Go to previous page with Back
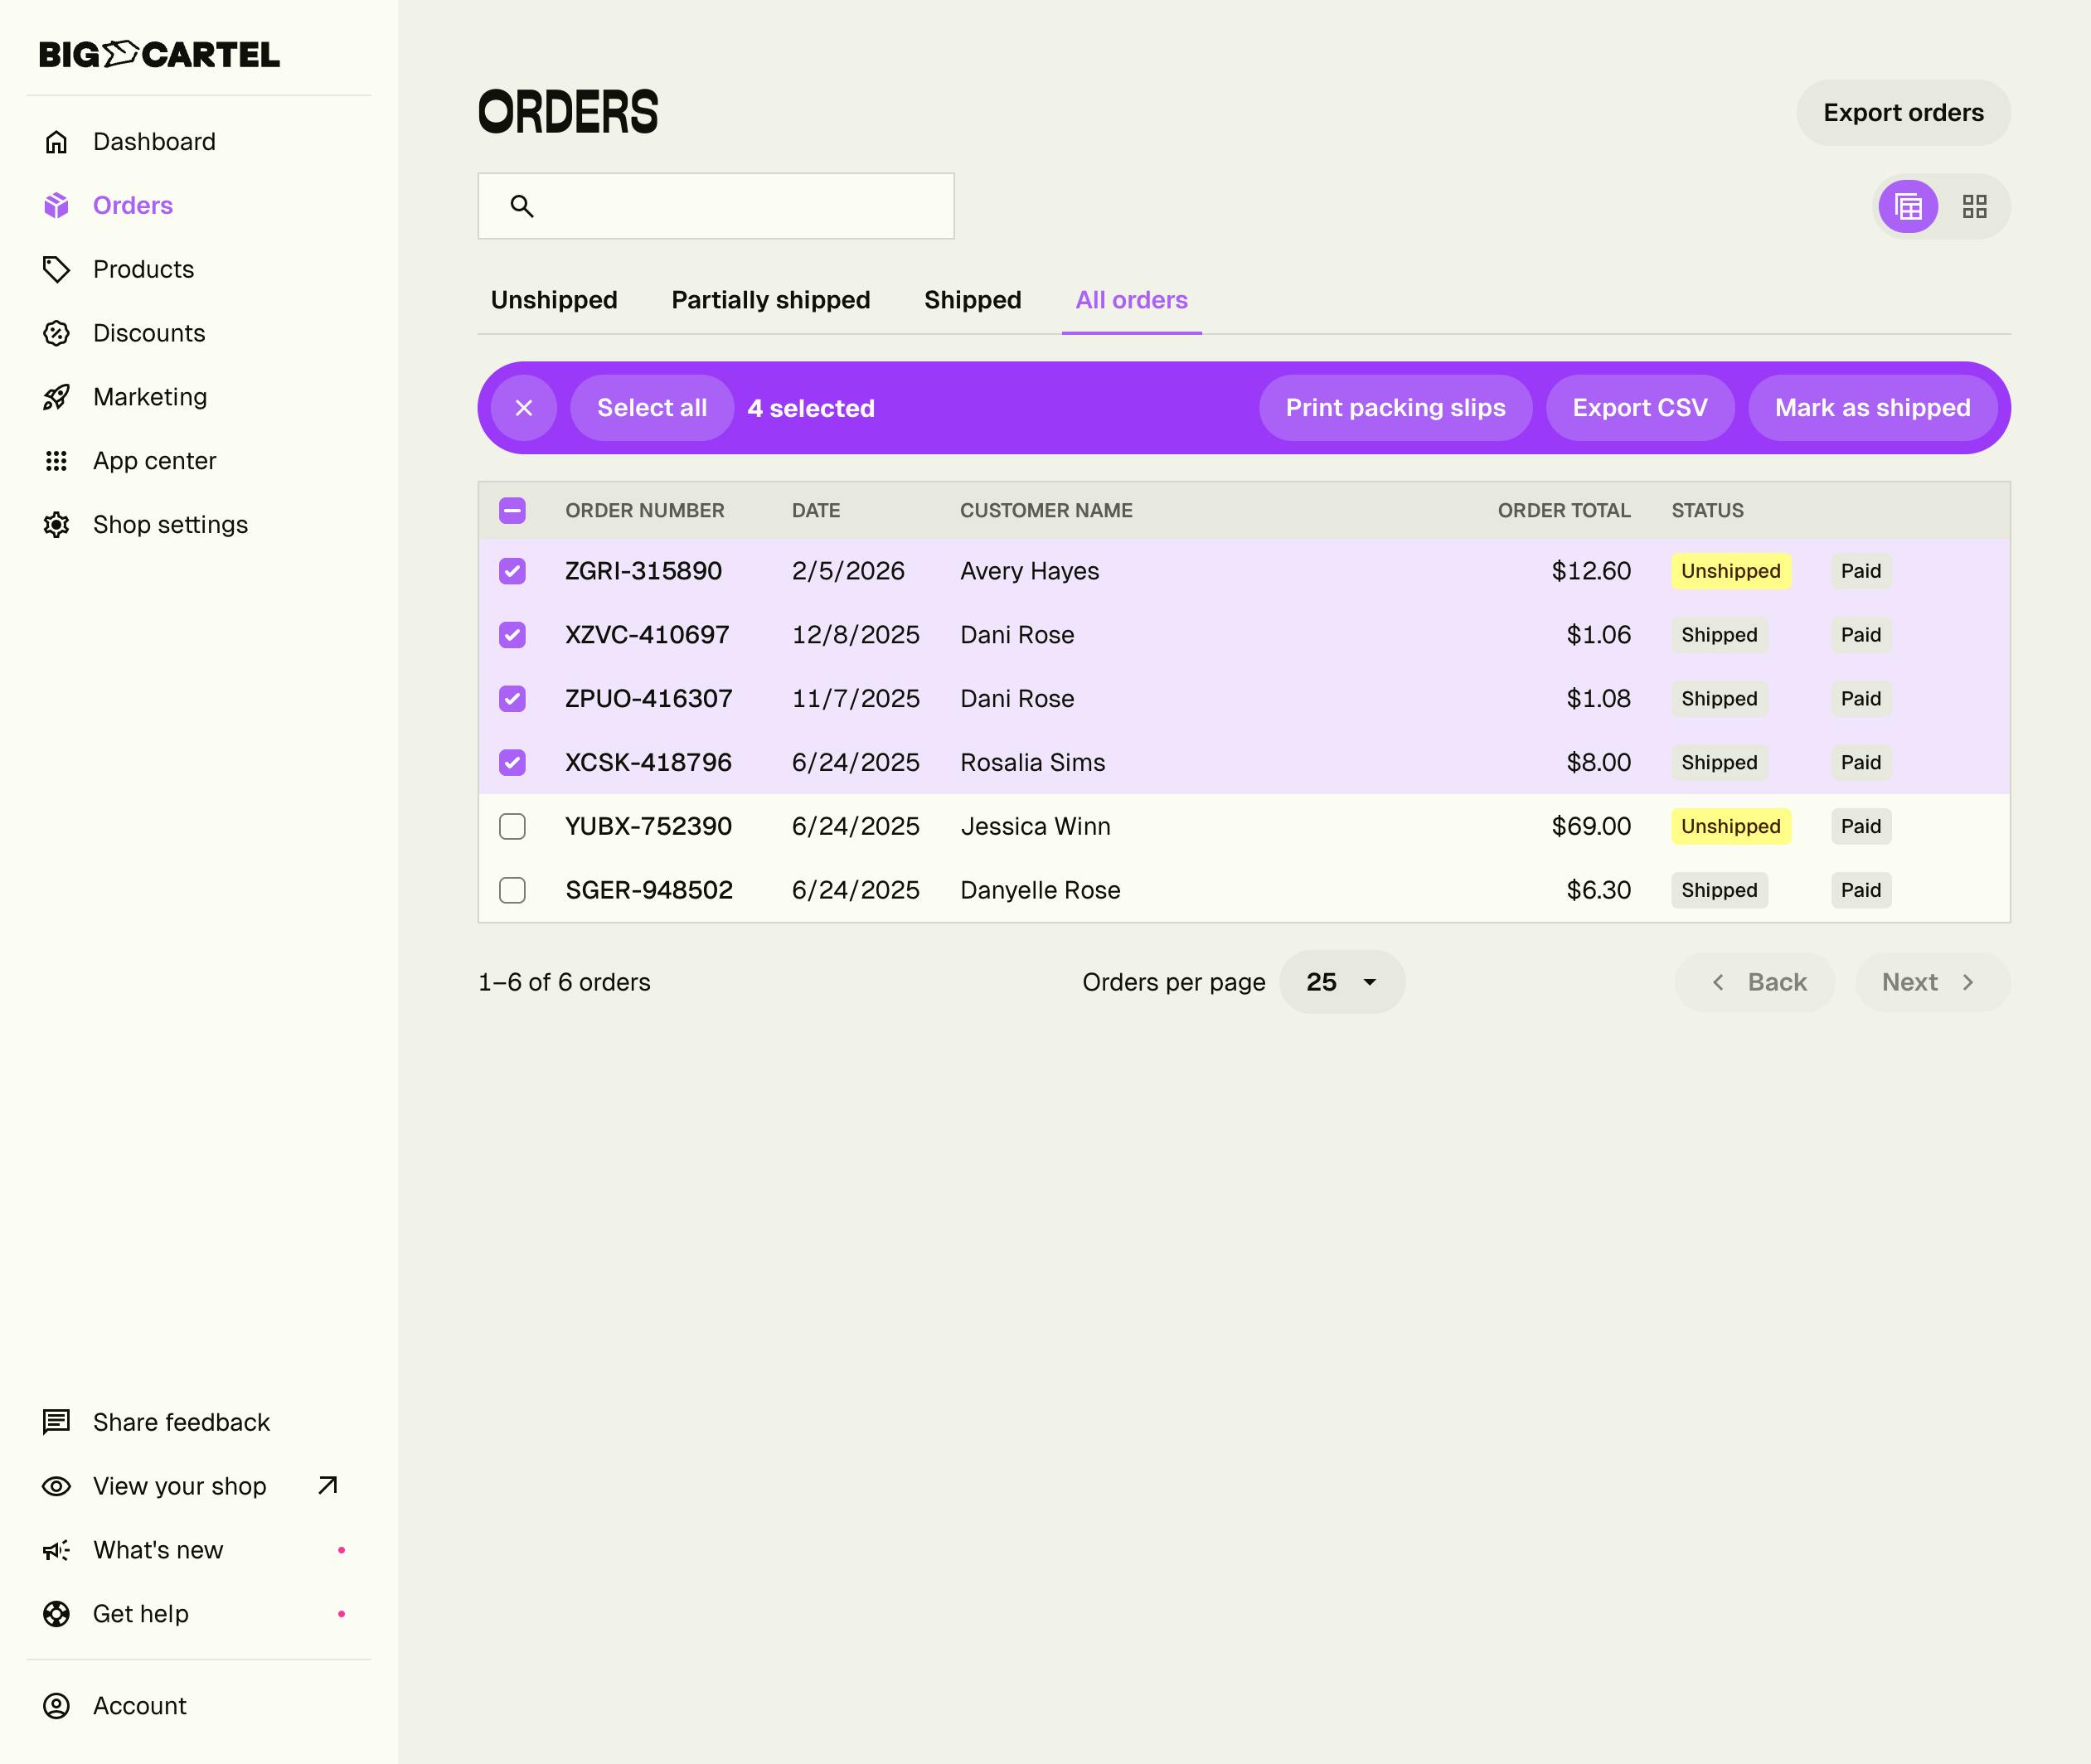Viewport: 2091px width, 1764px height. [1755, 982]
